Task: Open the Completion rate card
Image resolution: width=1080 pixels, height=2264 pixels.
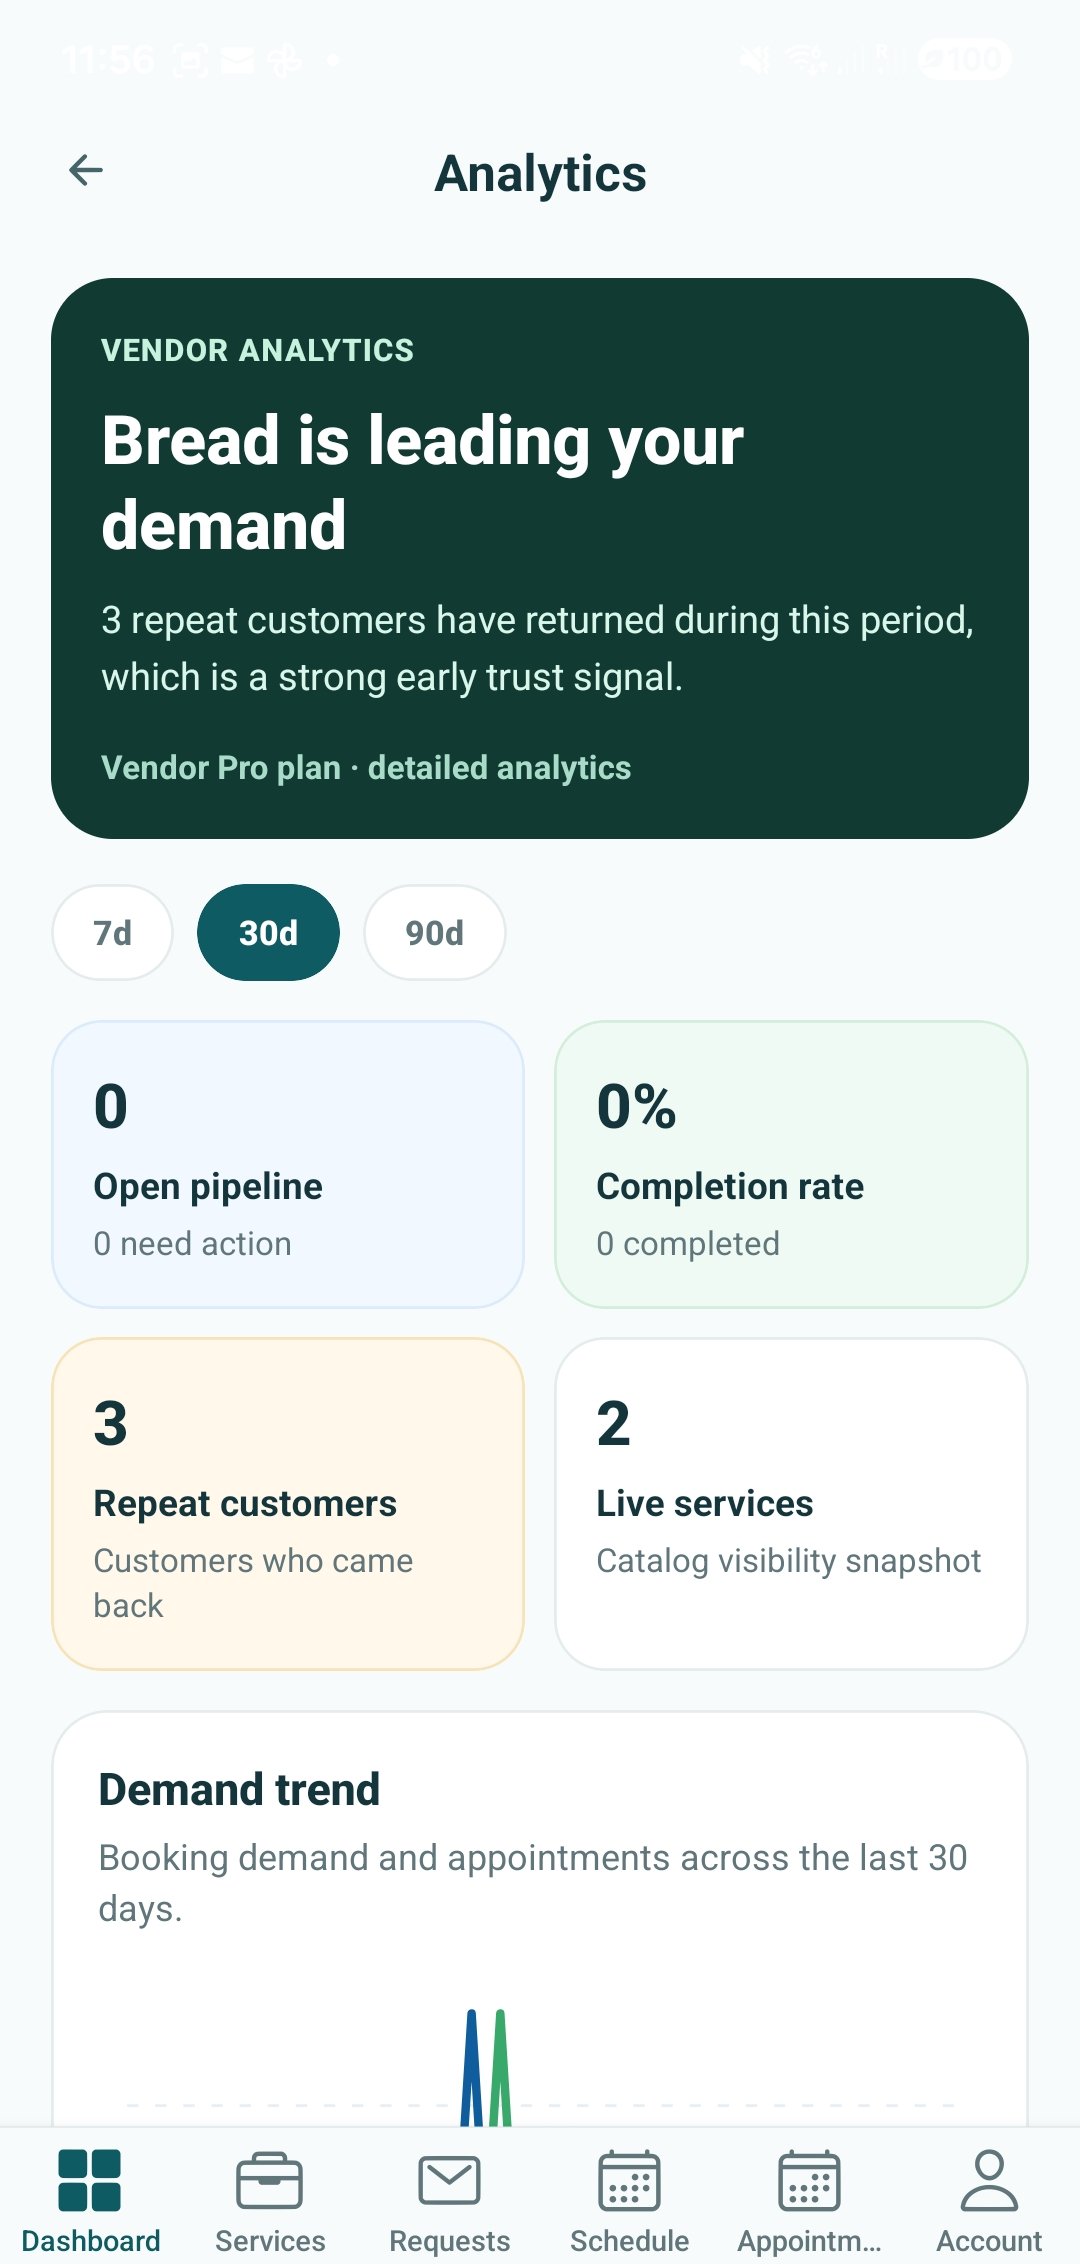Action: pyautogui.click(x=791, y=1164)
